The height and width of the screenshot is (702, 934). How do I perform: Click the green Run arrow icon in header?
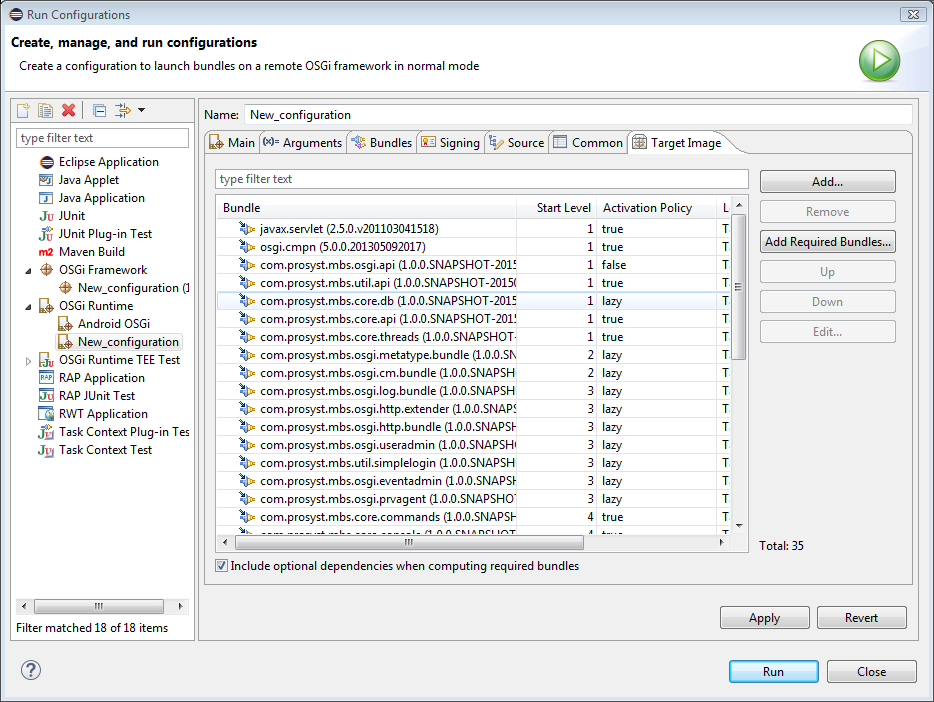pos(879,61)
